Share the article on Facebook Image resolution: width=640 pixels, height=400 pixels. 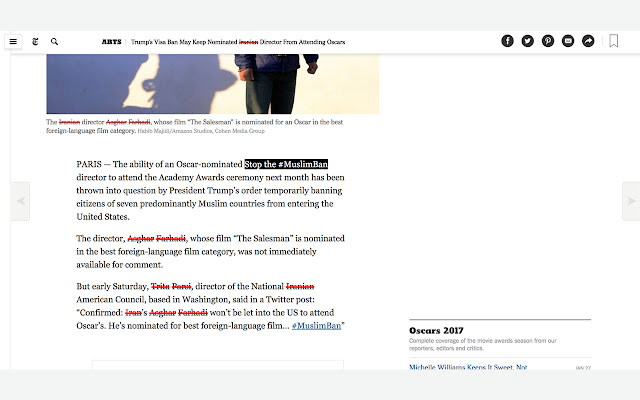tap(507, 41)
